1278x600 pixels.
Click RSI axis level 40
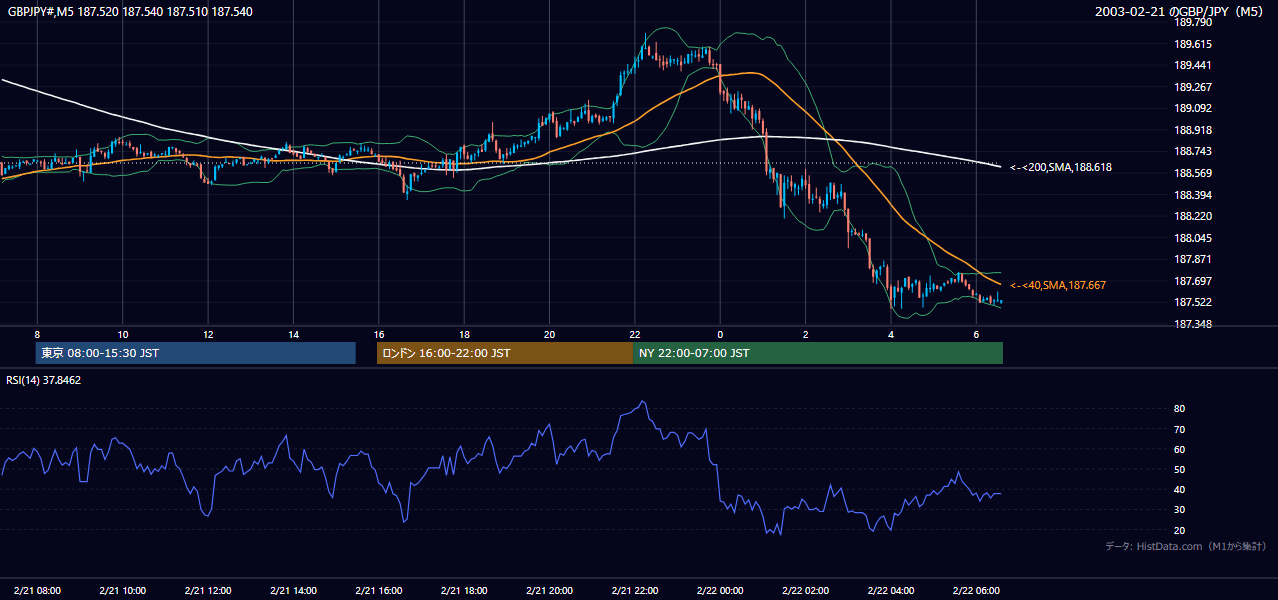click(x=1180, y=489)
